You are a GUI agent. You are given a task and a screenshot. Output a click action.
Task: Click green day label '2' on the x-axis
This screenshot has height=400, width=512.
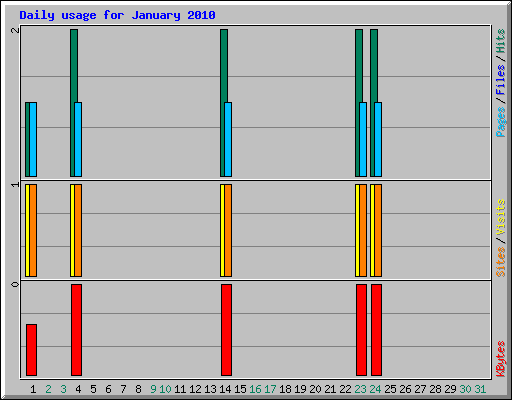(x=48, y=389)
